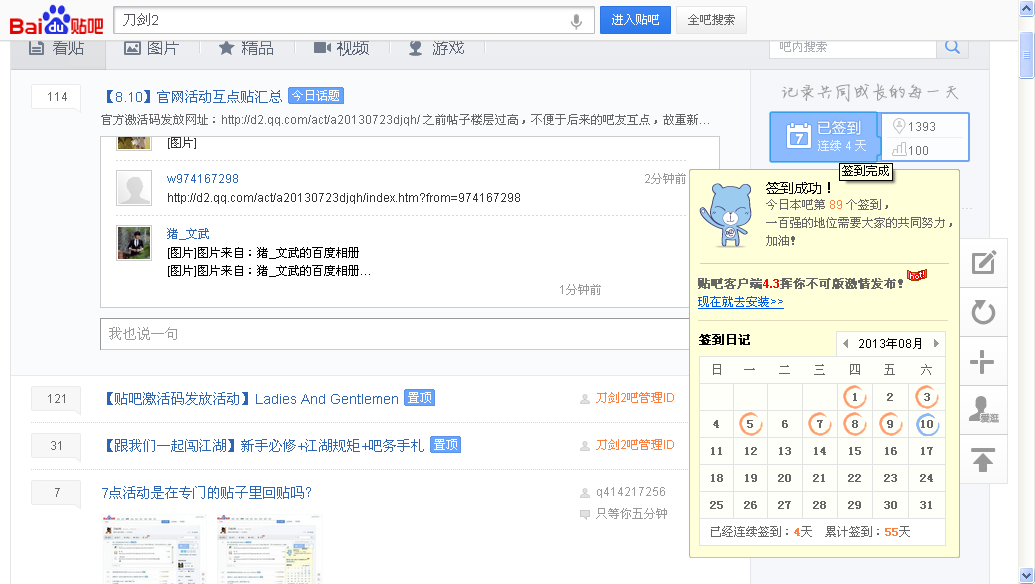Select day 8 in sign-in calendar
The image size is (1035, 584).
click(854, 424)
